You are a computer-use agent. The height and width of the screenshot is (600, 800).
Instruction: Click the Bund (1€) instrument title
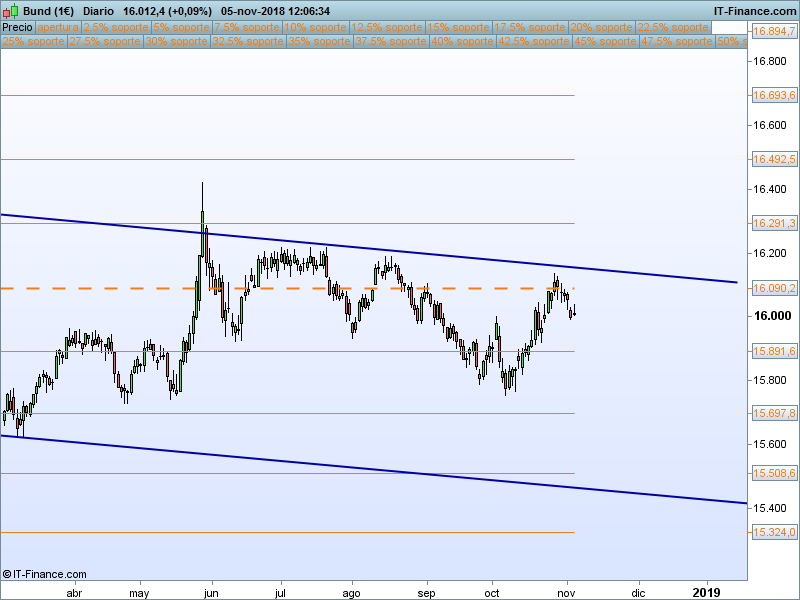pos(48,11)
